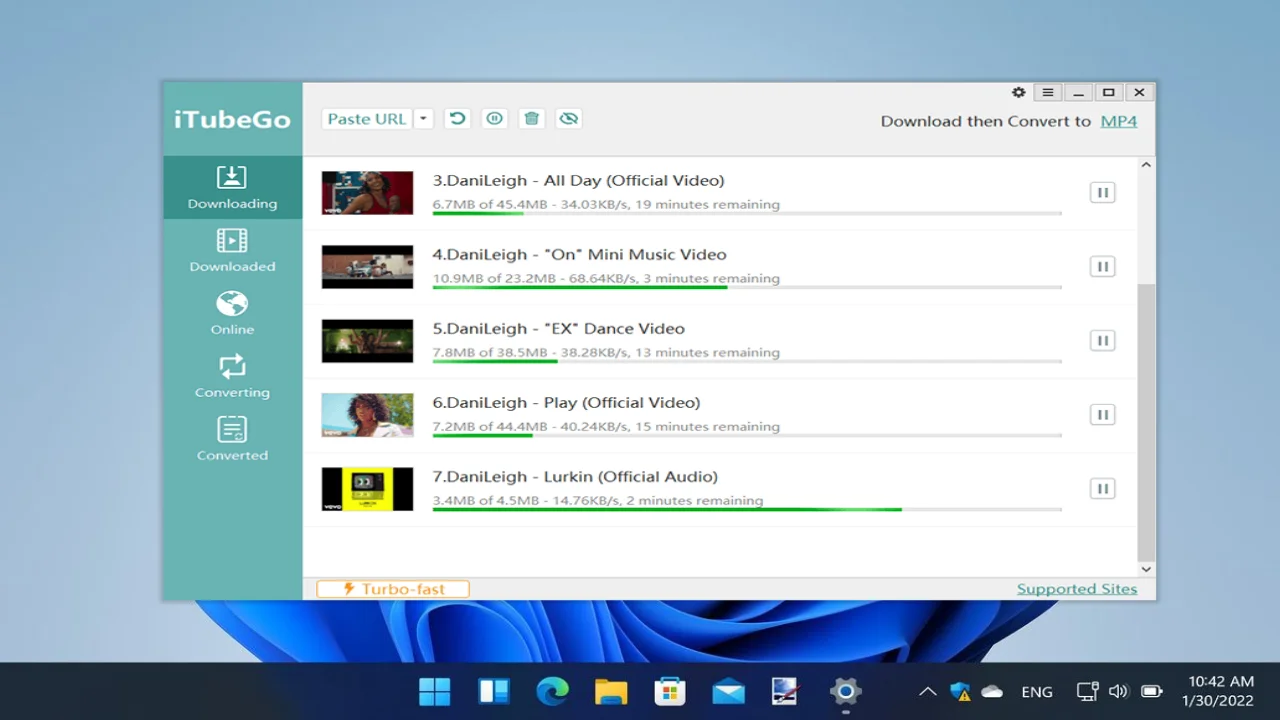Expand the Paste URL dropdown arrow

tap(423, 119)
